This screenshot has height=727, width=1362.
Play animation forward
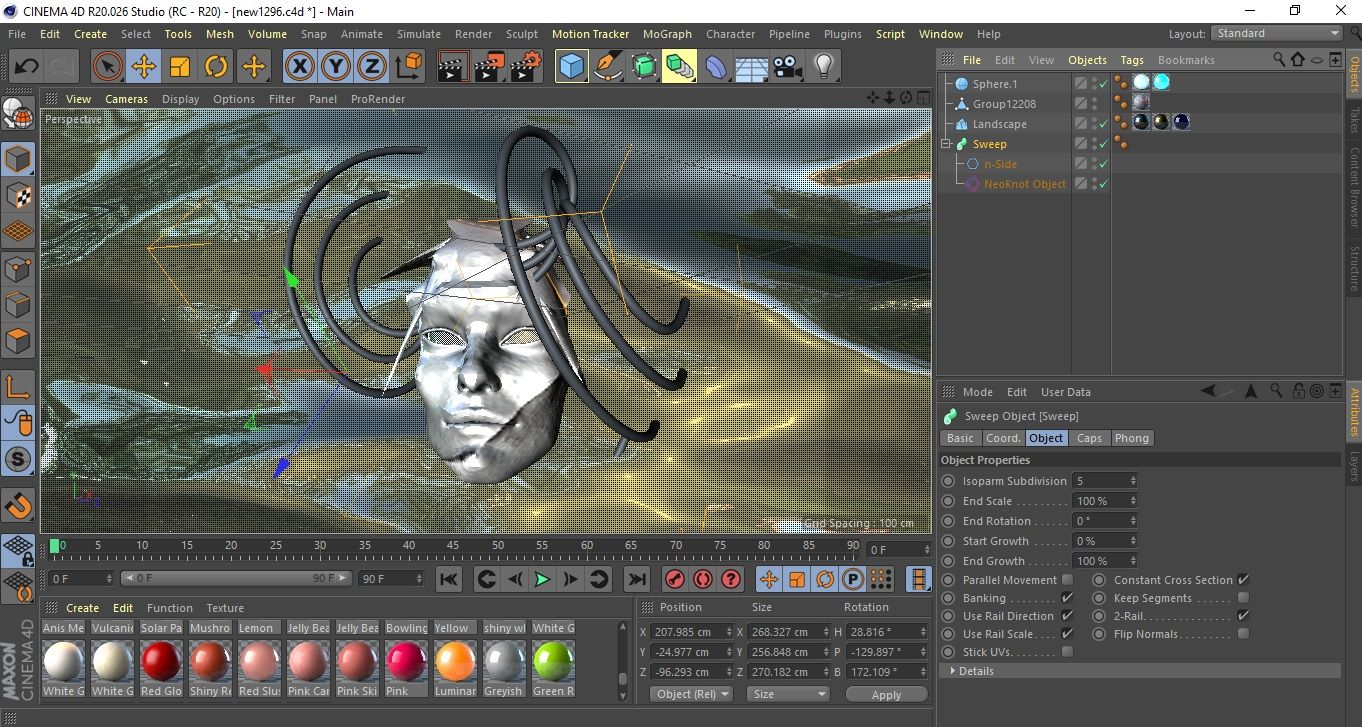[542, 579]
